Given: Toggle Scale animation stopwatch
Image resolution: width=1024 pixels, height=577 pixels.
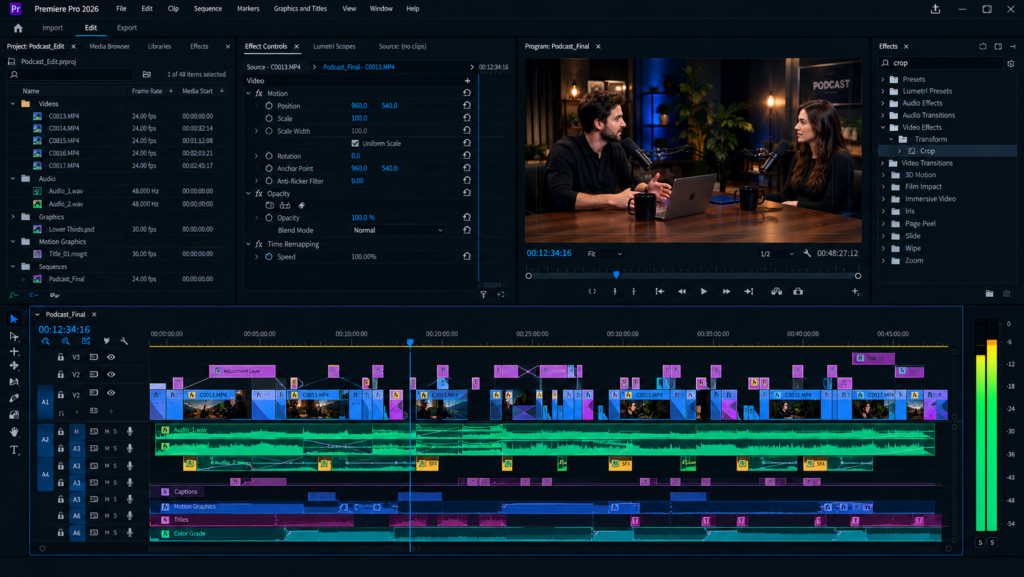Looking at the screenshot, I should pos(269,118).
